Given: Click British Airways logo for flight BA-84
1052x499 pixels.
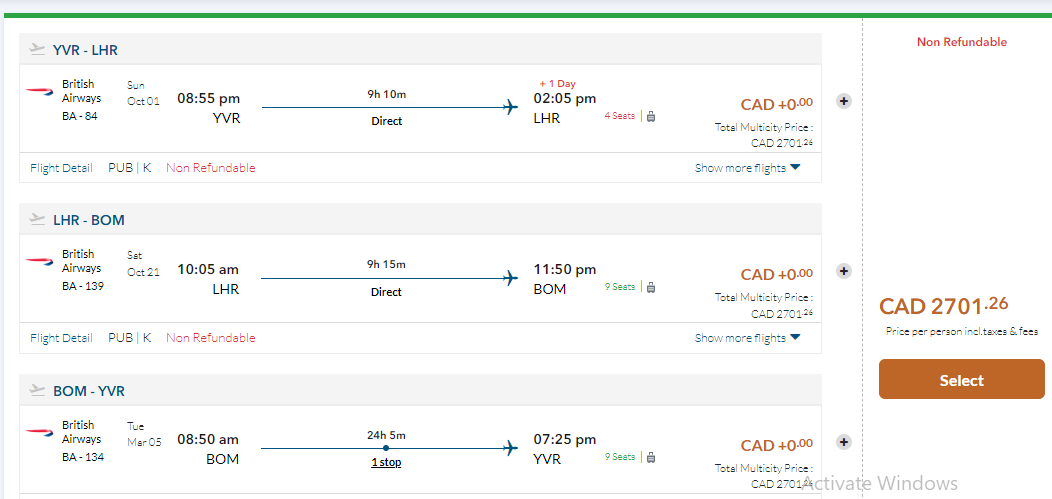Looking at the screenshot, I should coord(40,91).
